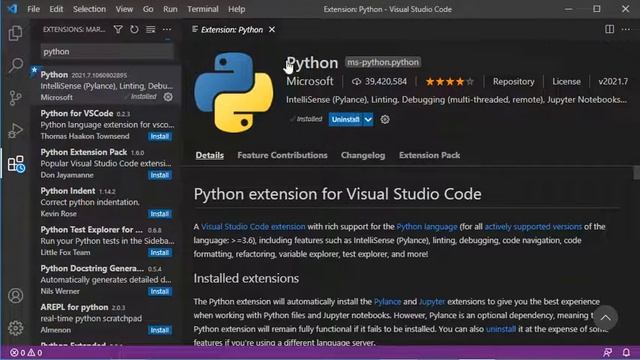Switch to the Details tab
The width and height of the screenshot is (640, 360).
click(x=209, y=155)
